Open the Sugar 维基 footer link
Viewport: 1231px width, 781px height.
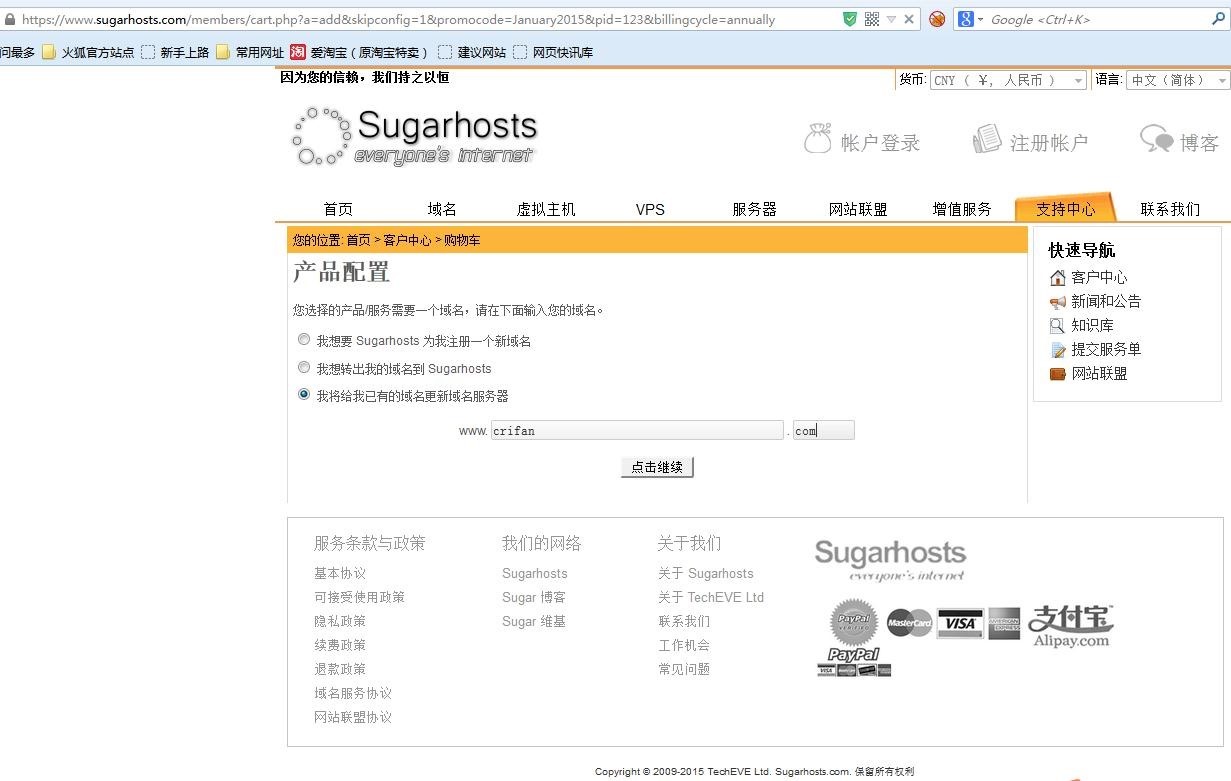tap(534, 621)
